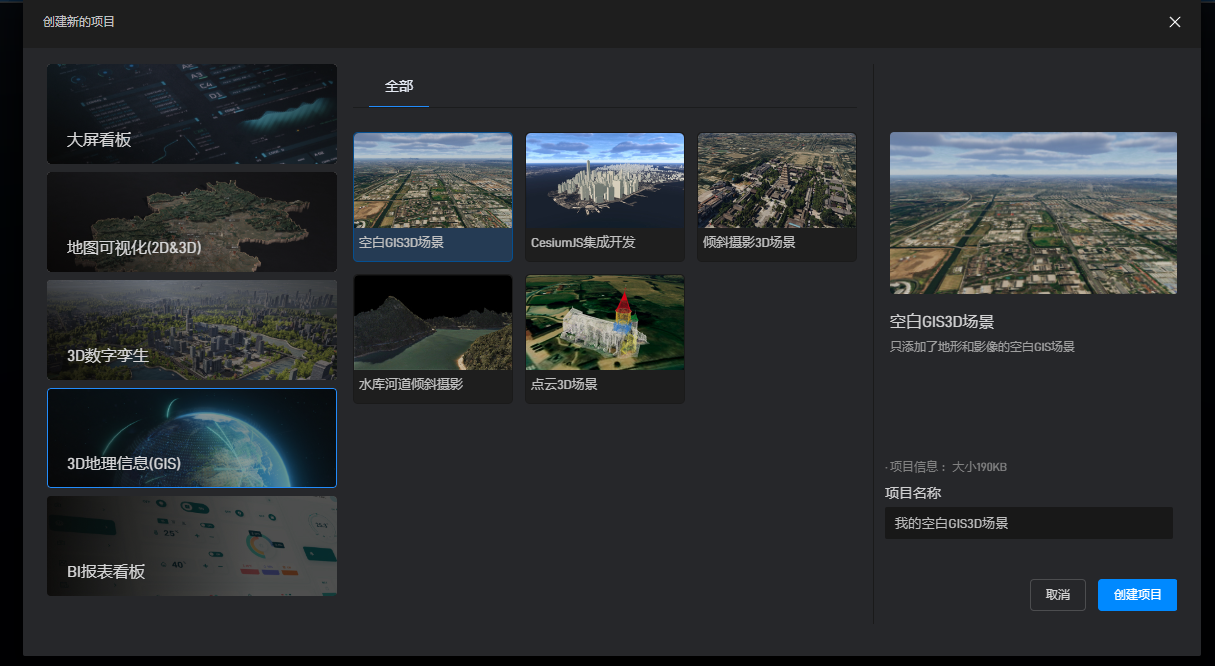1215x666 pixels.
Task: Open the BI报表看板 category
Action: 192,546
